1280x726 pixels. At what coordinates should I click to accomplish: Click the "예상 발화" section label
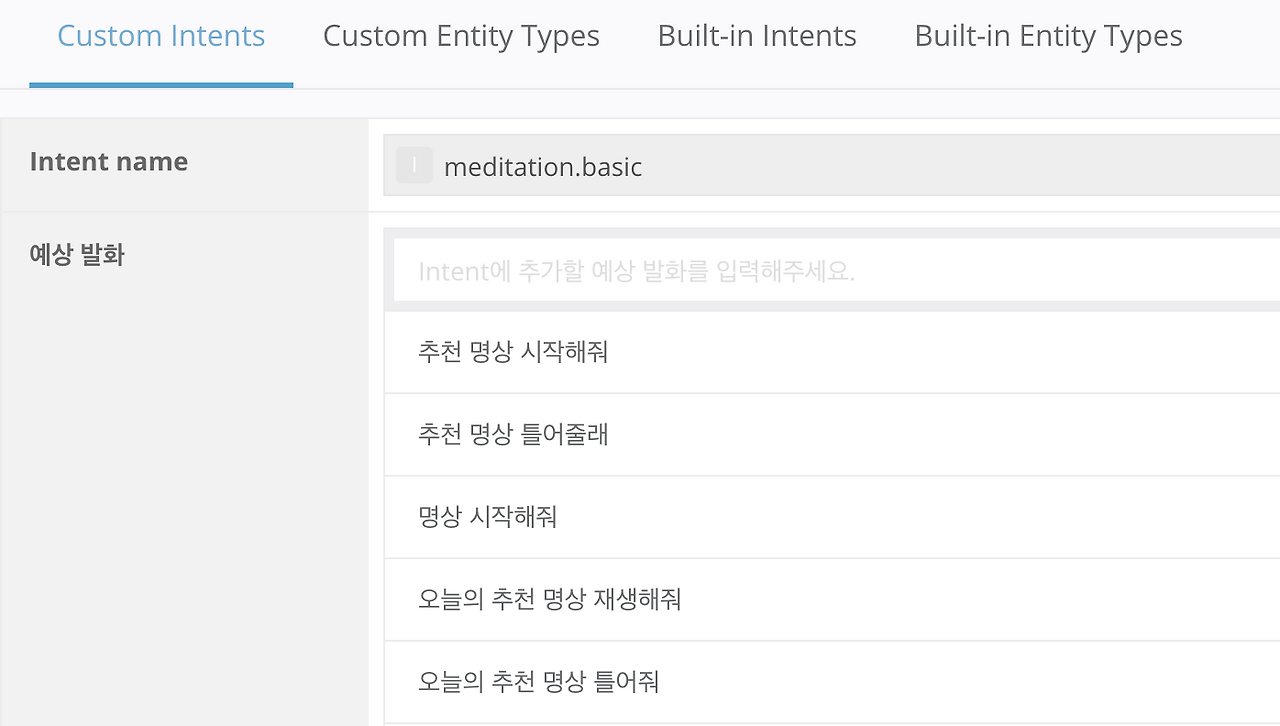pyautogui.click(x=77, y=255)
